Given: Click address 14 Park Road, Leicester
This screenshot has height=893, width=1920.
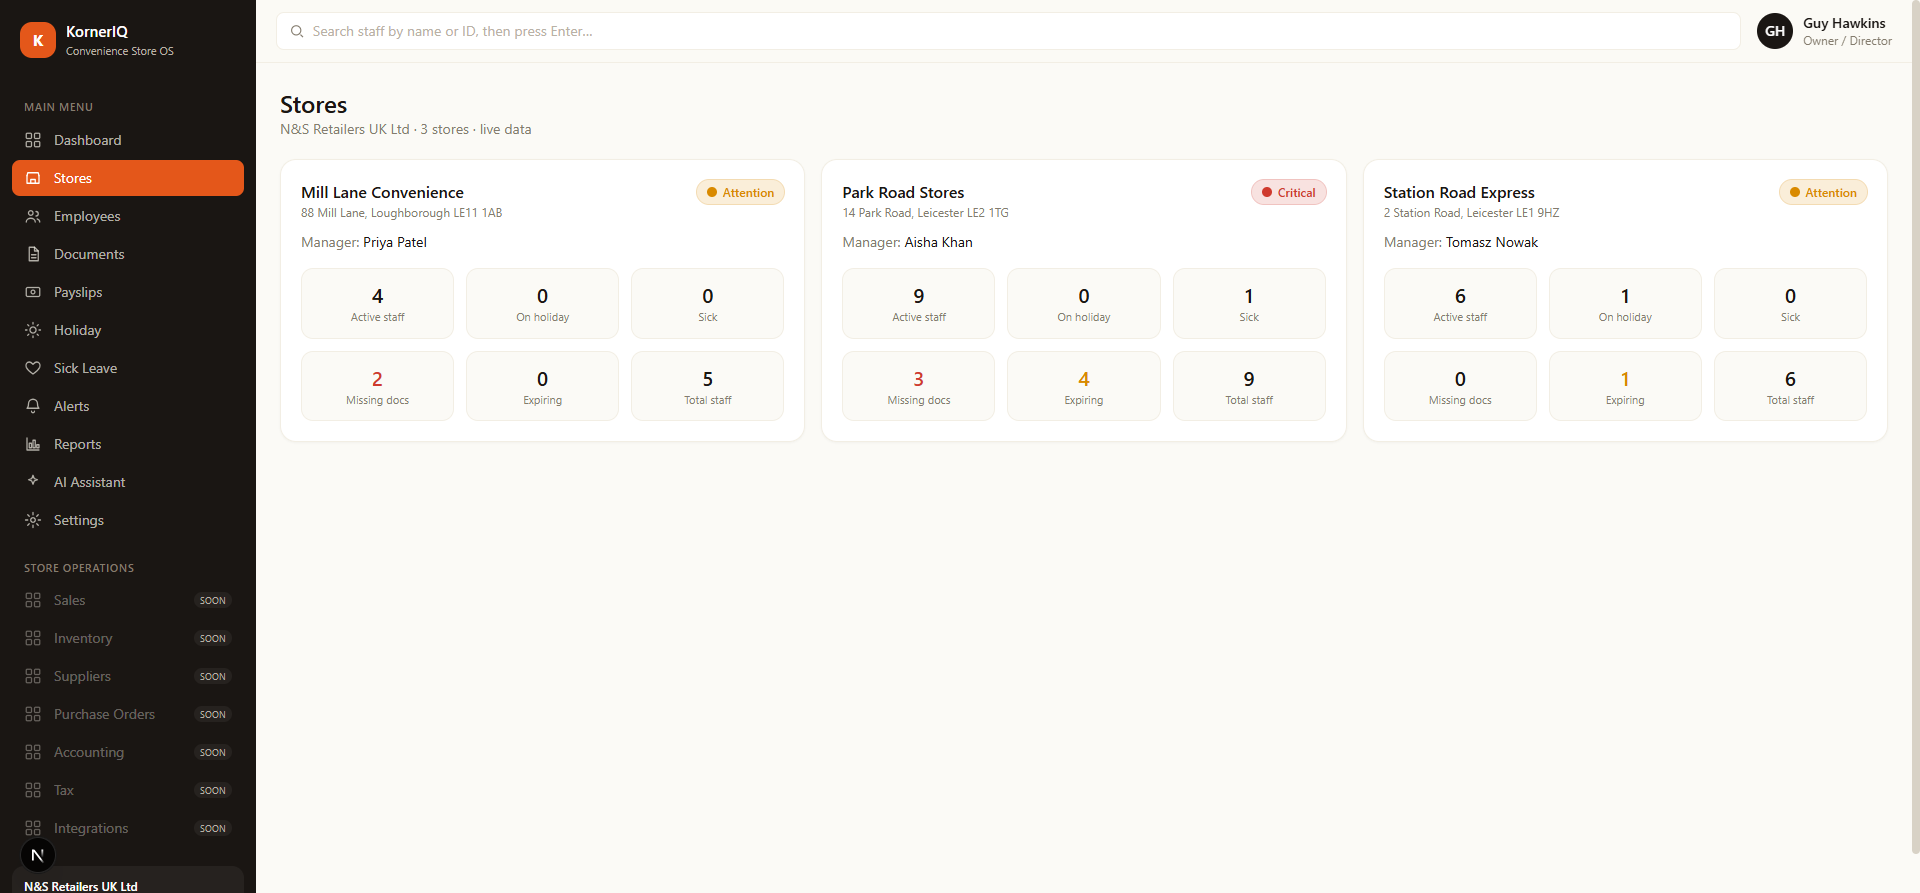Looking at the screenshot, I should pyautogui.click(x=925, y=213).
